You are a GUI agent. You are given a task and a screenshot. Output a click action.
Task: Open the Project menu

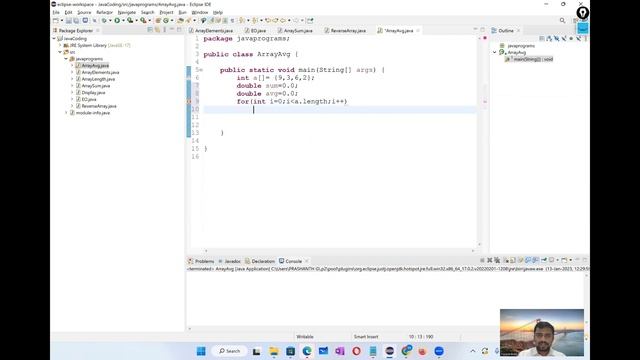click(x=166, y=13)
